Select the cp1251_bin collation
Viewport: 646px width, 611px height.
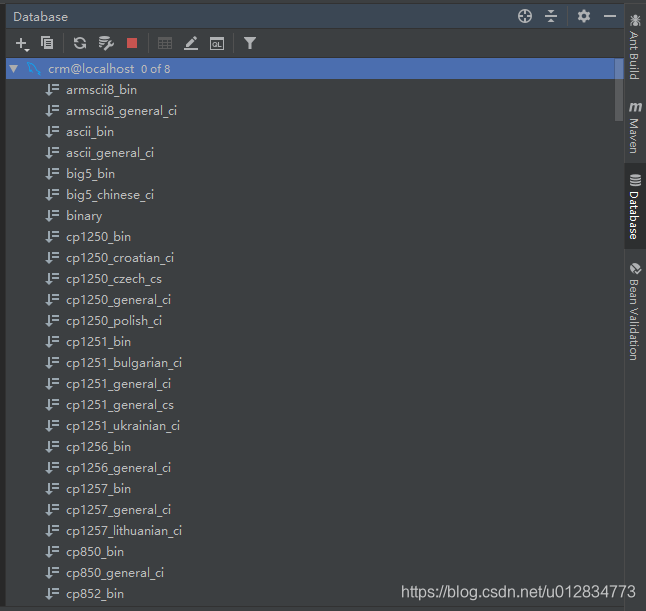tap(98, 342)
